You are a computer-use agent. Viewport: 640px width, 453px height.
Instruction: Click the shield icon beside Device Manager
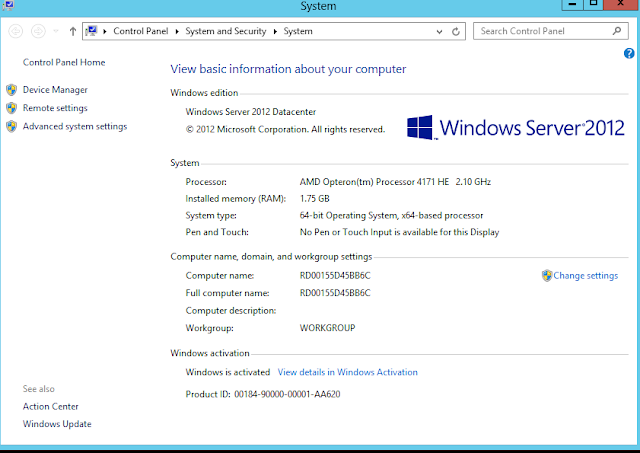coord(11,90)
